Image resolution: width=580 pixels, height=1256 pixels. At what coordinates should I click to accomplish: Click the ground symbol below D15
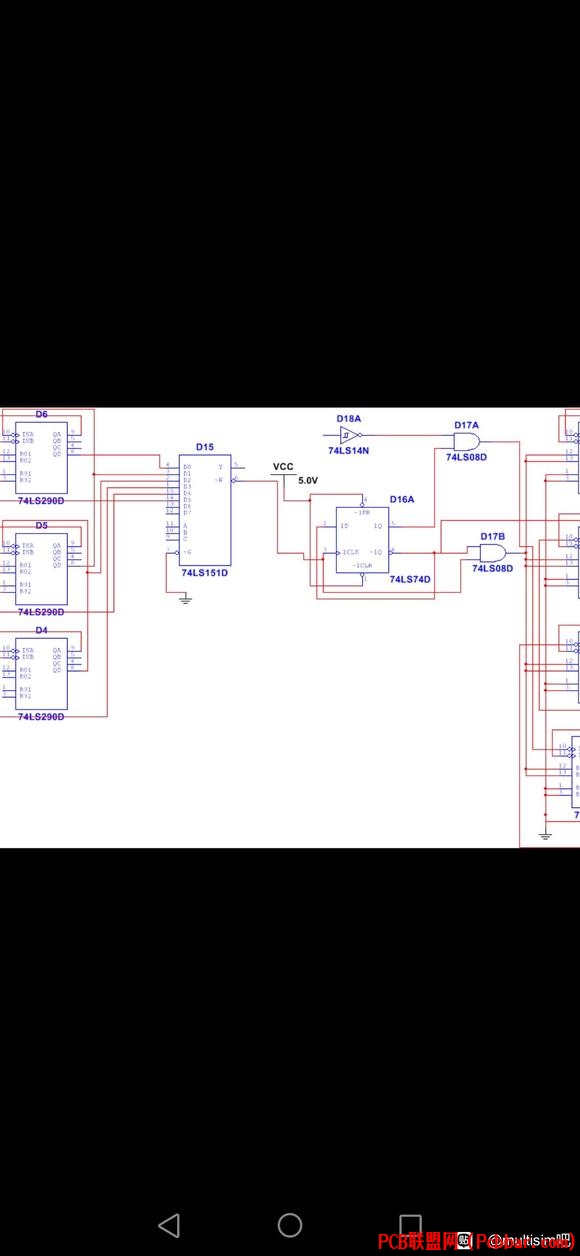click(x=185, y=598)
